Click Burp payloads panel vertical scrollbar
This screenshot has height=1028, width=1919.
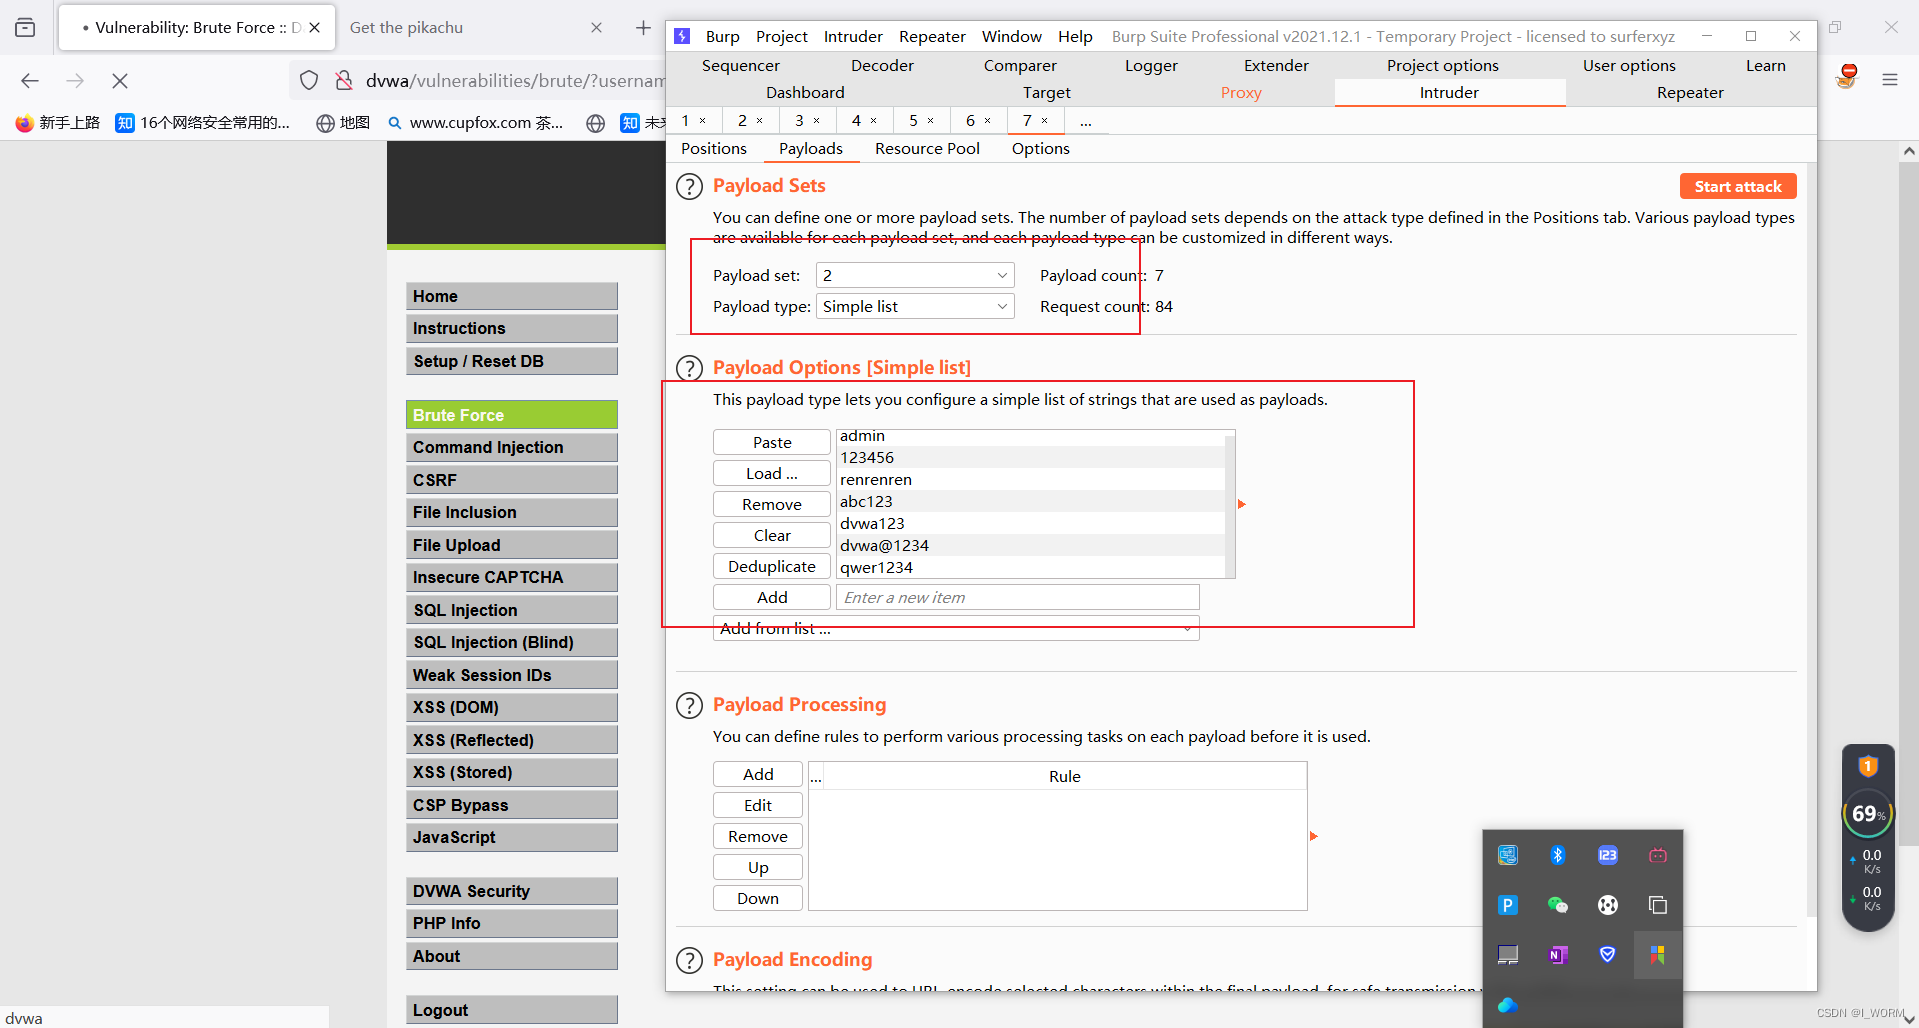click(x=1811, y=540)
